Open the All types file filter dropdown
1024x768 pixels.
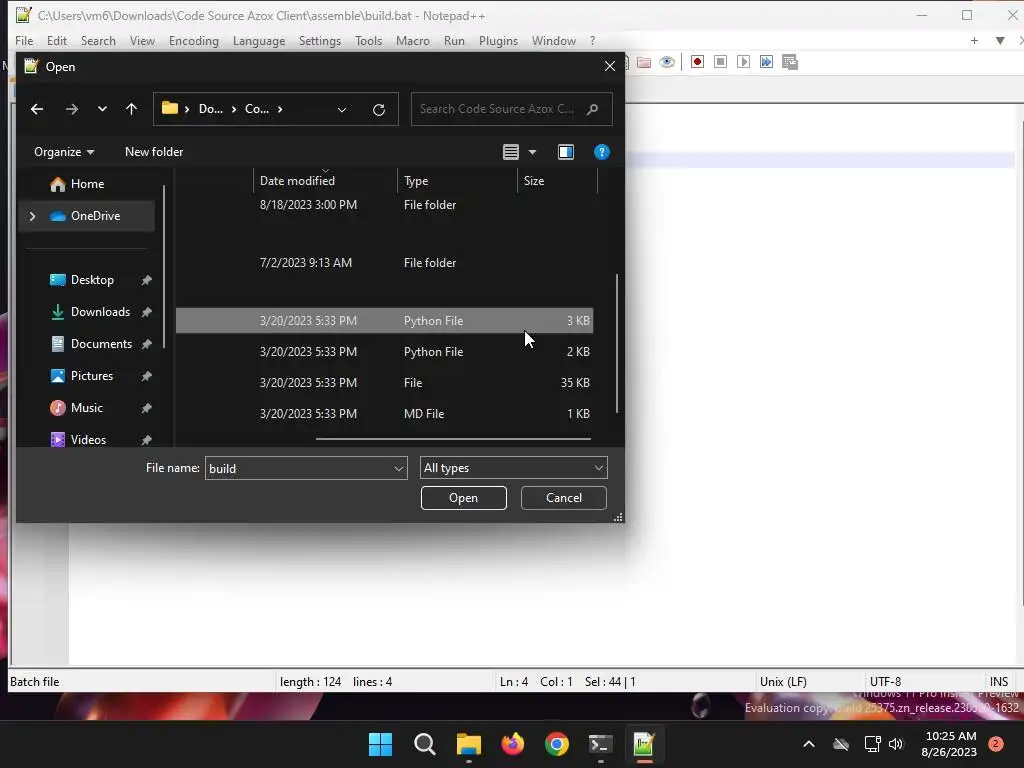pyautogui.click(x=513, y=468)
